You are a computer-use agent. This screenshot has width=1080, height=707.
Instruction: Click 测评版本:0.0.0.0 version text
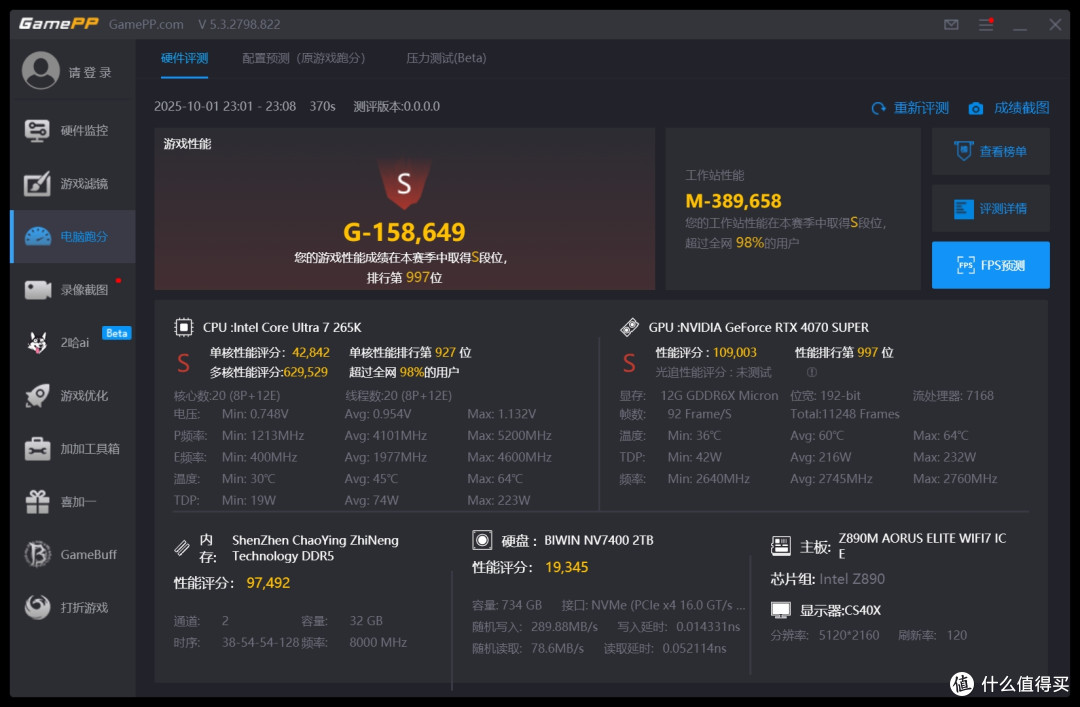397,107
